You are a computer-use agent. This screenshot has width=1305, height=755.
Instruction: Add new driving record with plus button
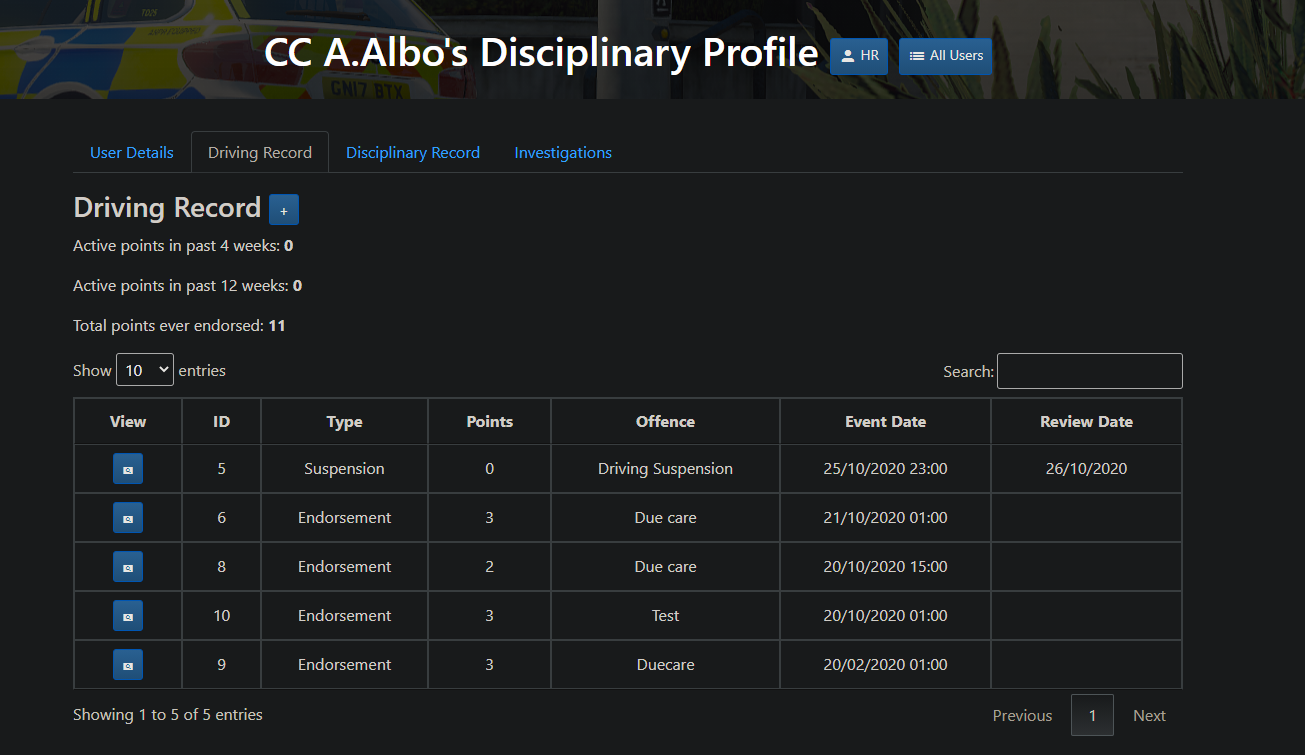[284, 210]
